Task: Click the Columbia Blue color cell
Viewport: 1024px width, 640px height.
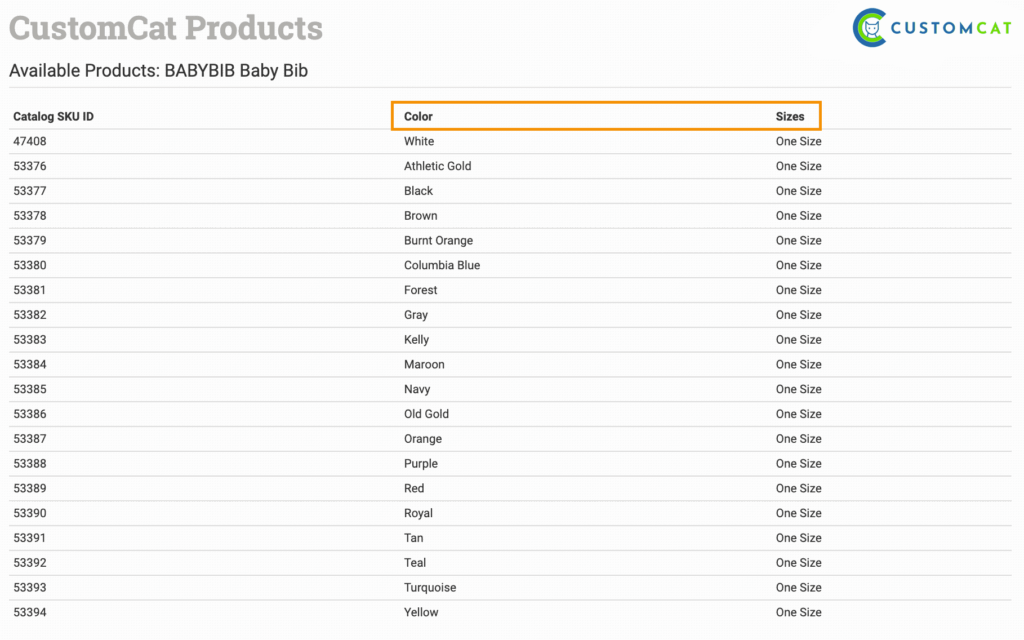Action: coord(442,265)
